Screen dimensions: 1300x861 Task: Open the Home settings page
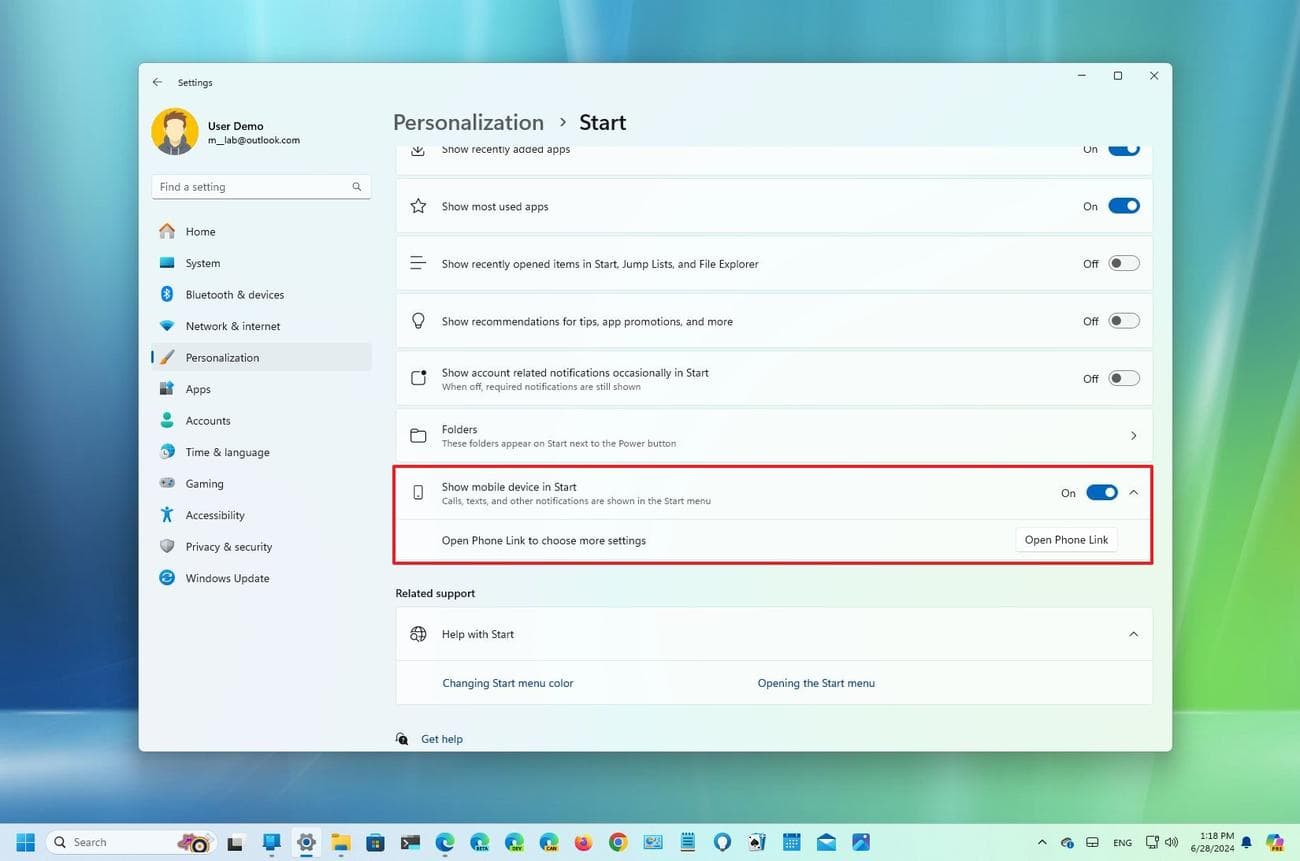(261, 231)
